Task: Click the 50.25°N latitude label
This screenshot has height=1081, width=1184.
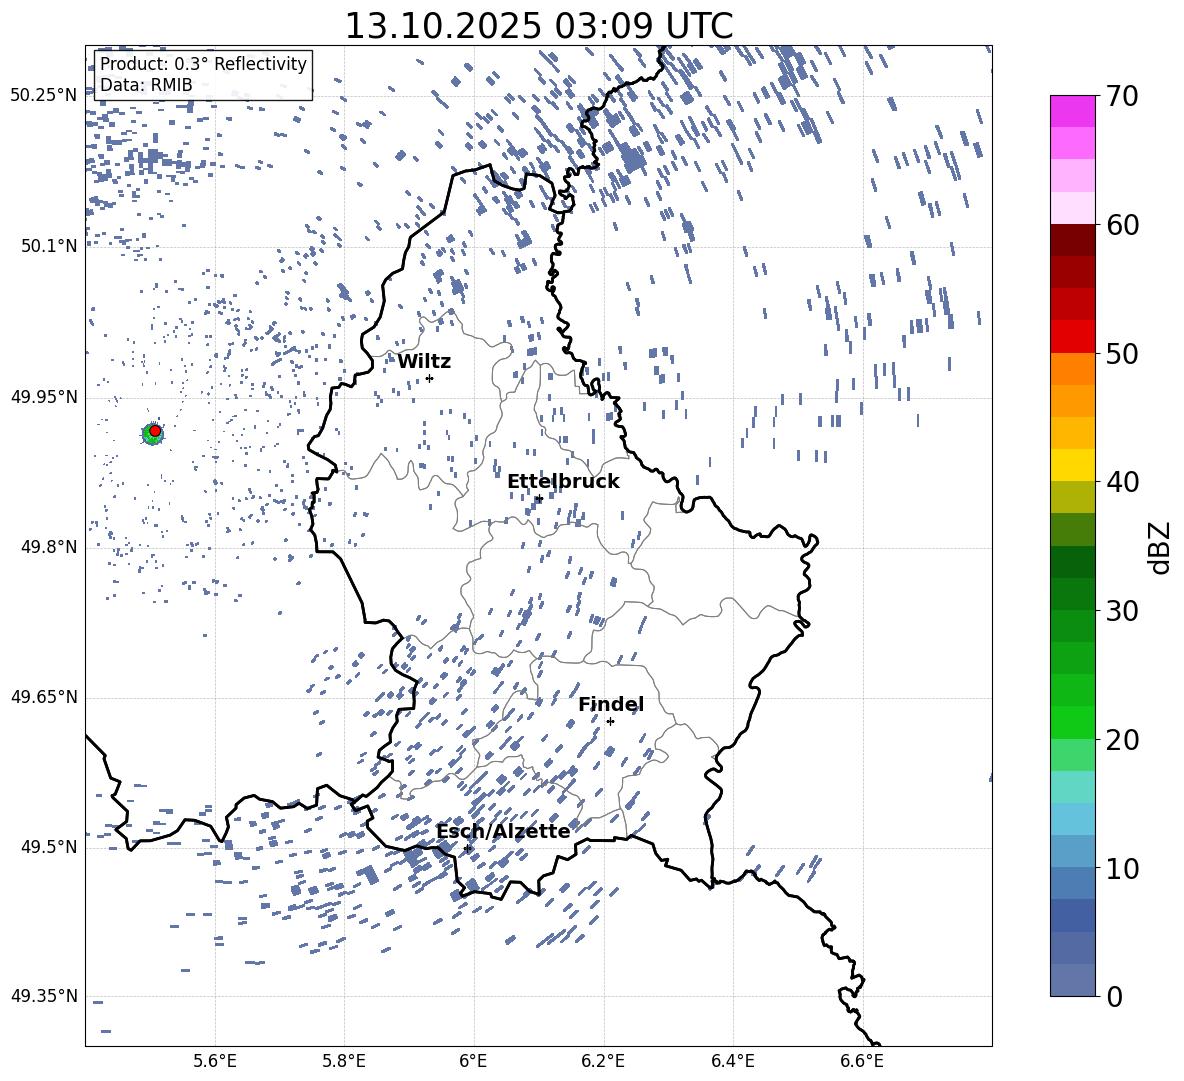Action: point(44,96)
